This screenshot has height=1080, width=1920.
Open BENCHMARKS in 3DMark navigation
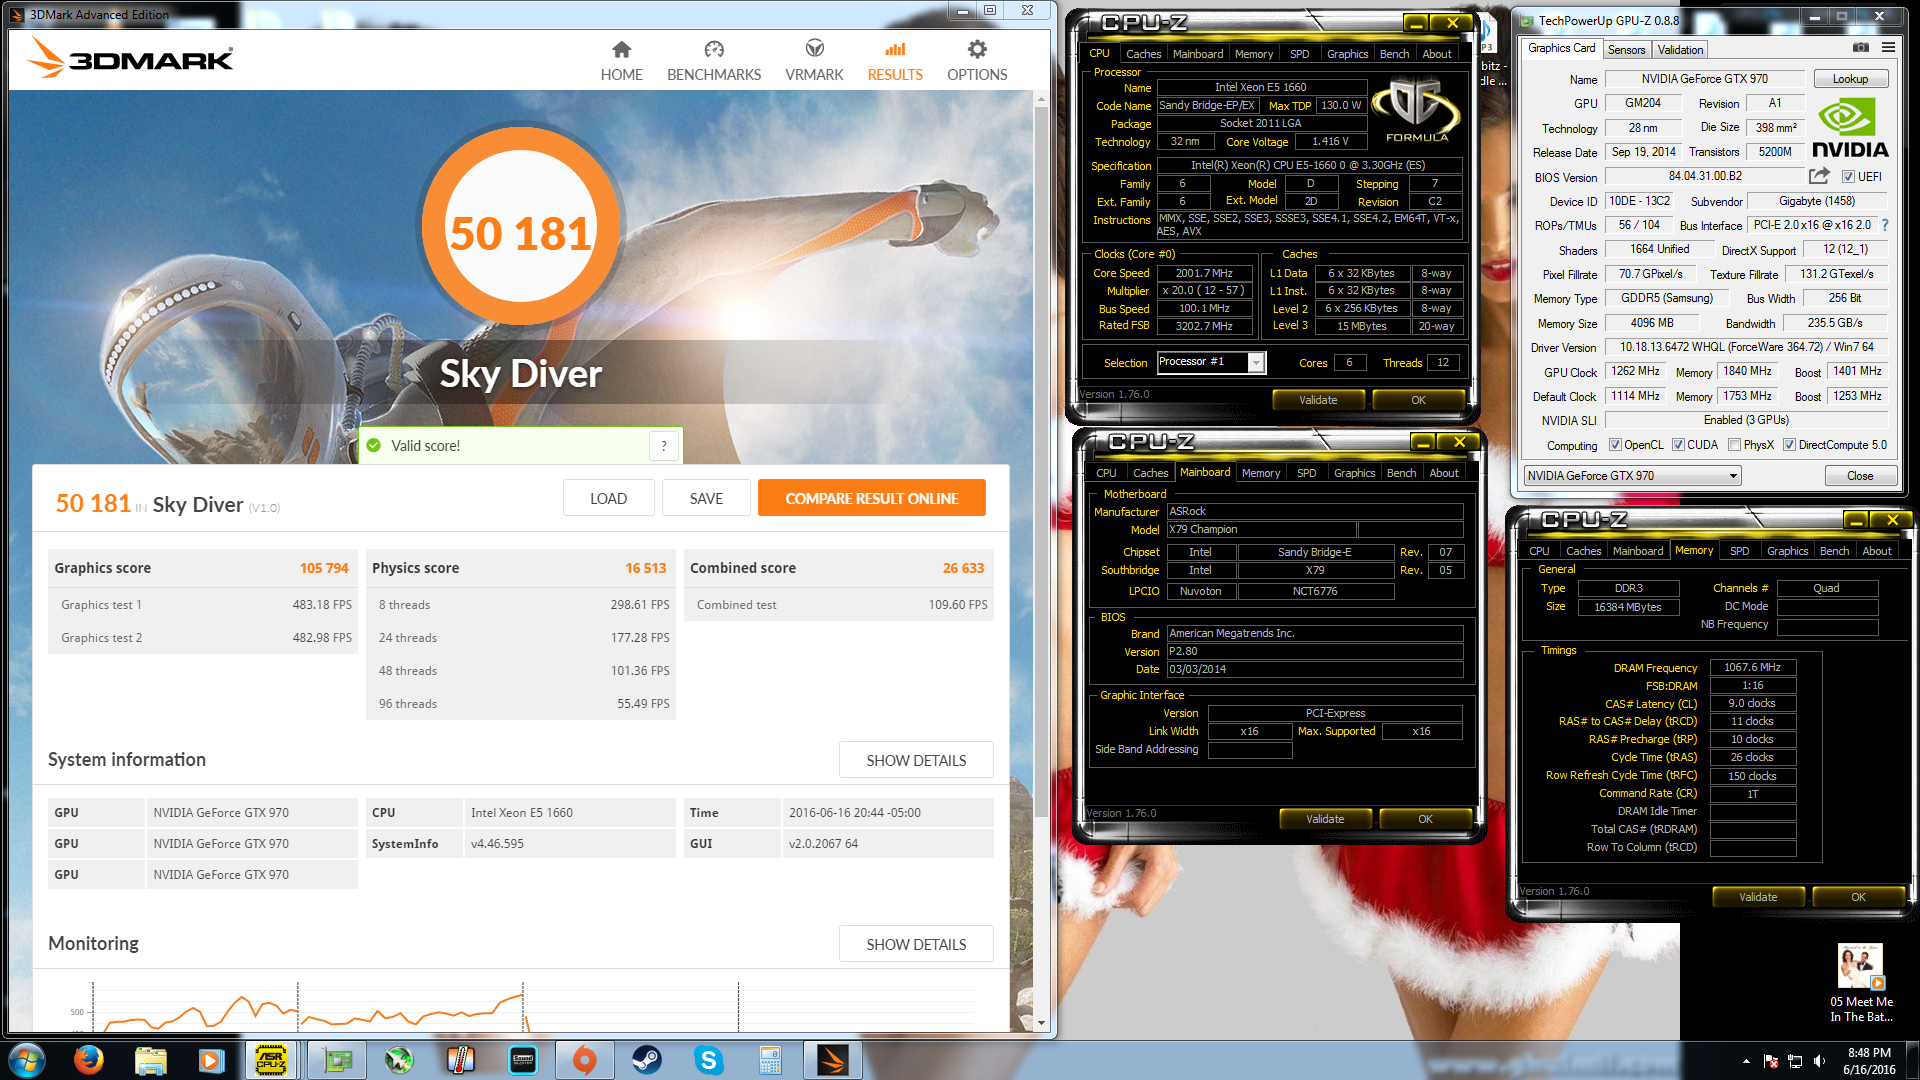click(x=714, y=61)
